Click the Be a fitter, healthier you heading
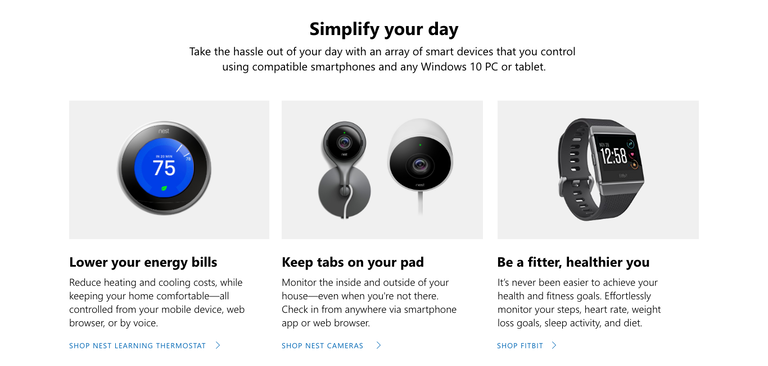Viewport: 768px width, 366px height. pyautogui.click(x=574, y=262)
